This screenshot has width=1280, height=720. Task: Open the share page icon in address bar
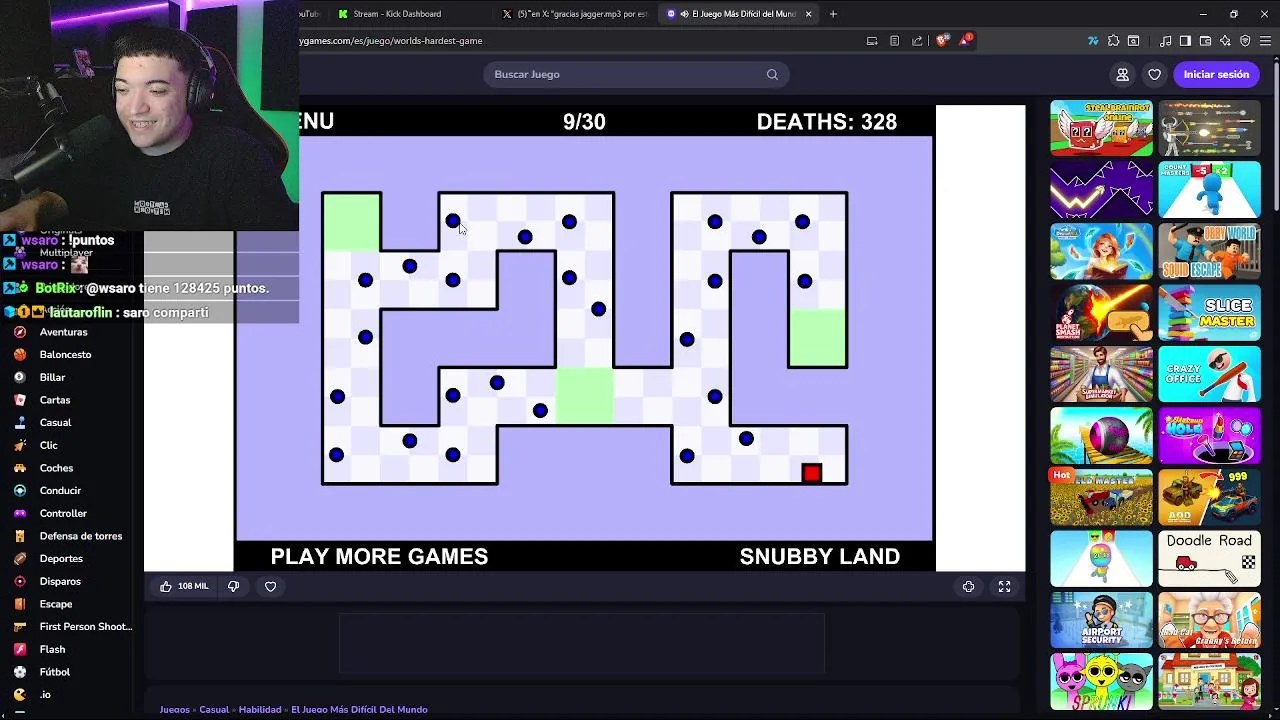coord(917,41)
